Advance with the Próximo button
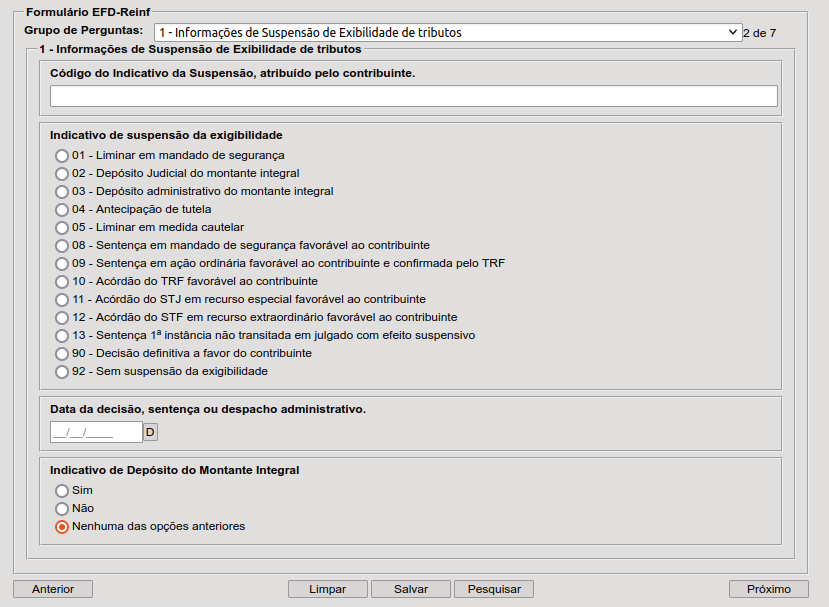The image size is (829, 607). [x=769, y=589]
